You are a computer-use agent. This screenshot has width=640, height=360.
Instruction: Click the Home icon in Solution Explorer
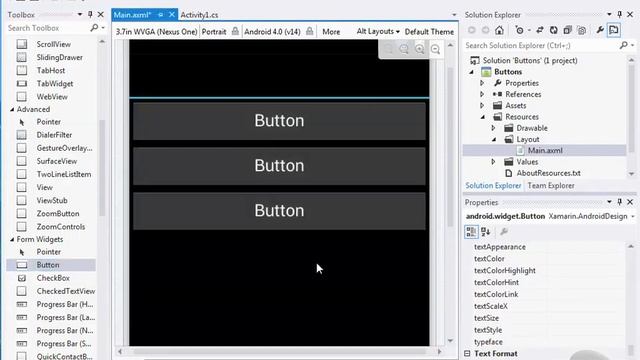[x=499, y=30]
